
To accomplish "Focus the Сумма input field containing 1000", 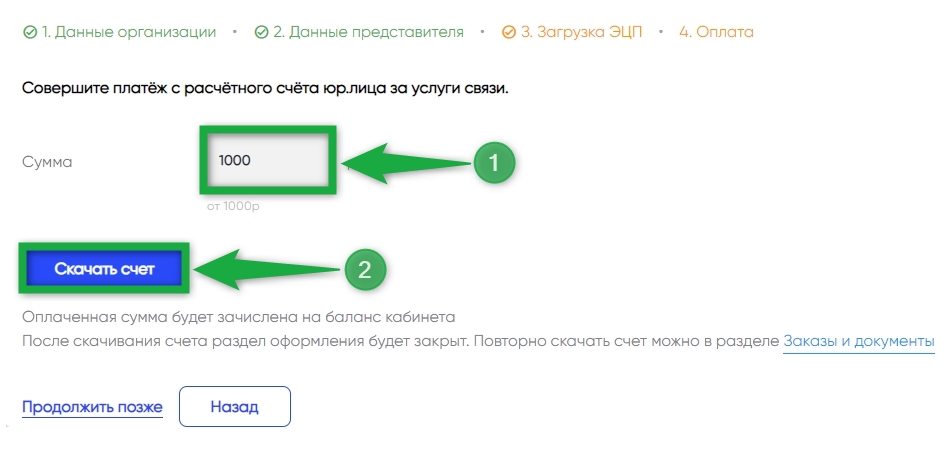I will tap(268, 161).
